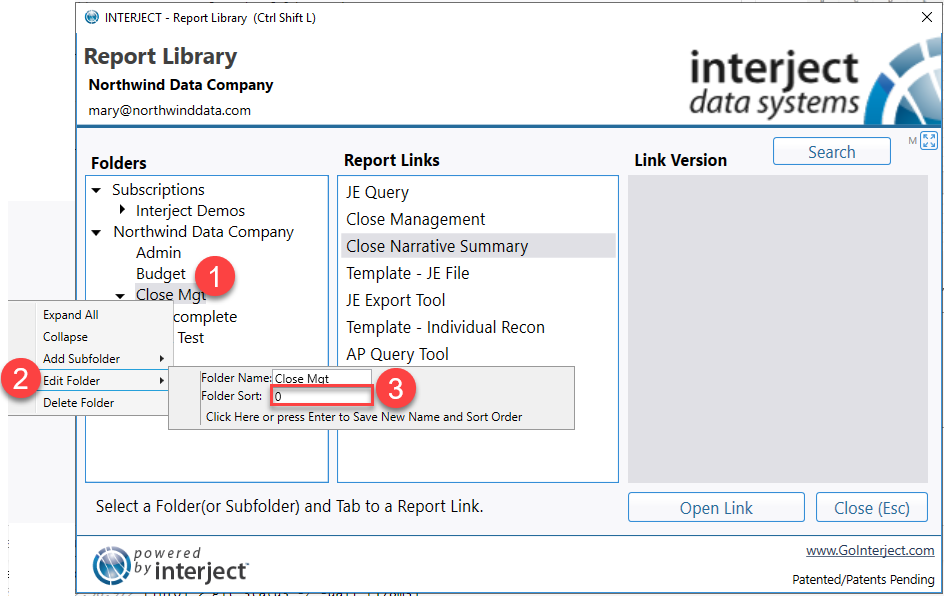The width and height of the screenshot is (944, 596).
Task: Select the Template - JE File link
Action: (408, 273)
